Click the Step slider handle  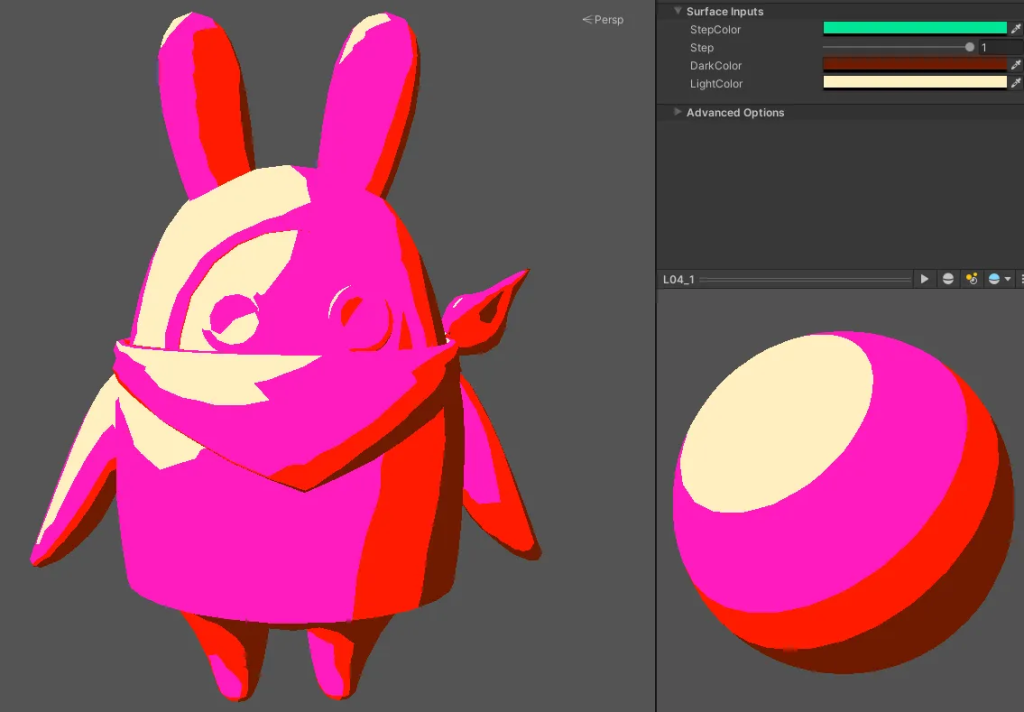click(x=969, y=47)
